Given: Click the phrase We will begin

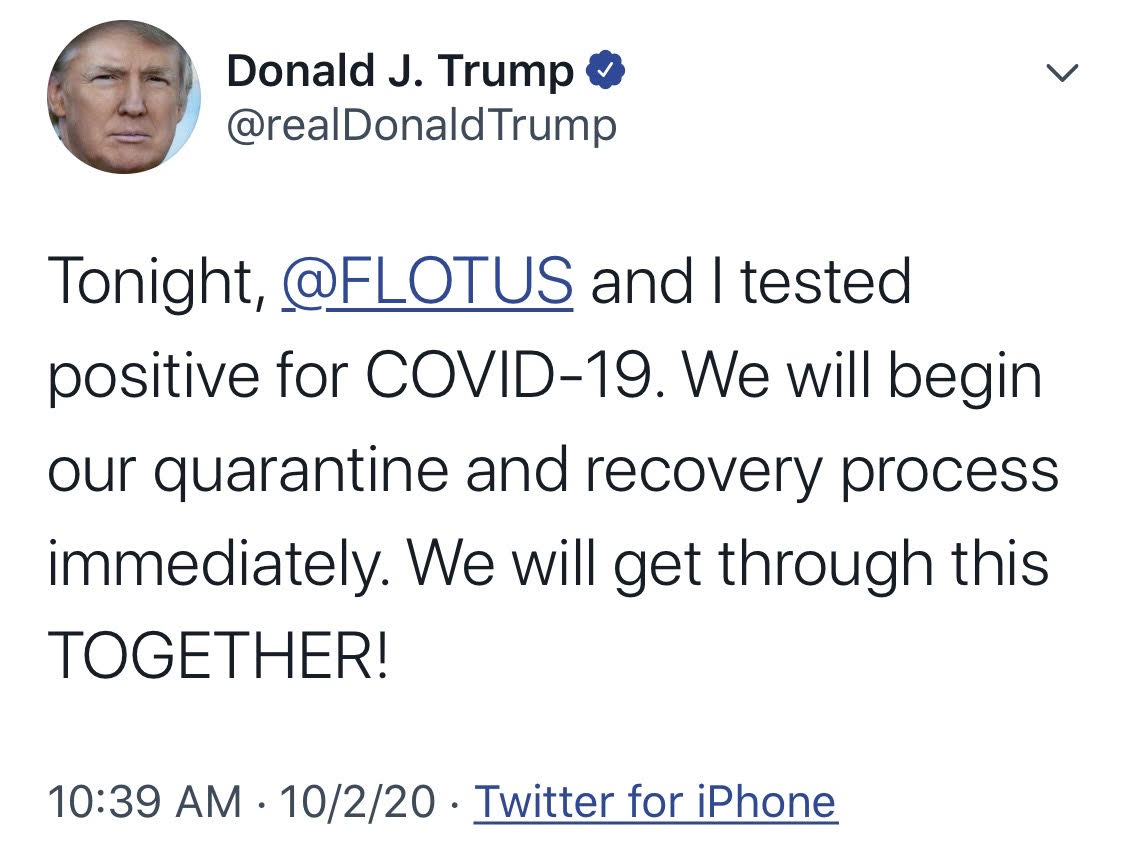Looking at the screenshot, I should pyautogui.click(x=866, y=376).
